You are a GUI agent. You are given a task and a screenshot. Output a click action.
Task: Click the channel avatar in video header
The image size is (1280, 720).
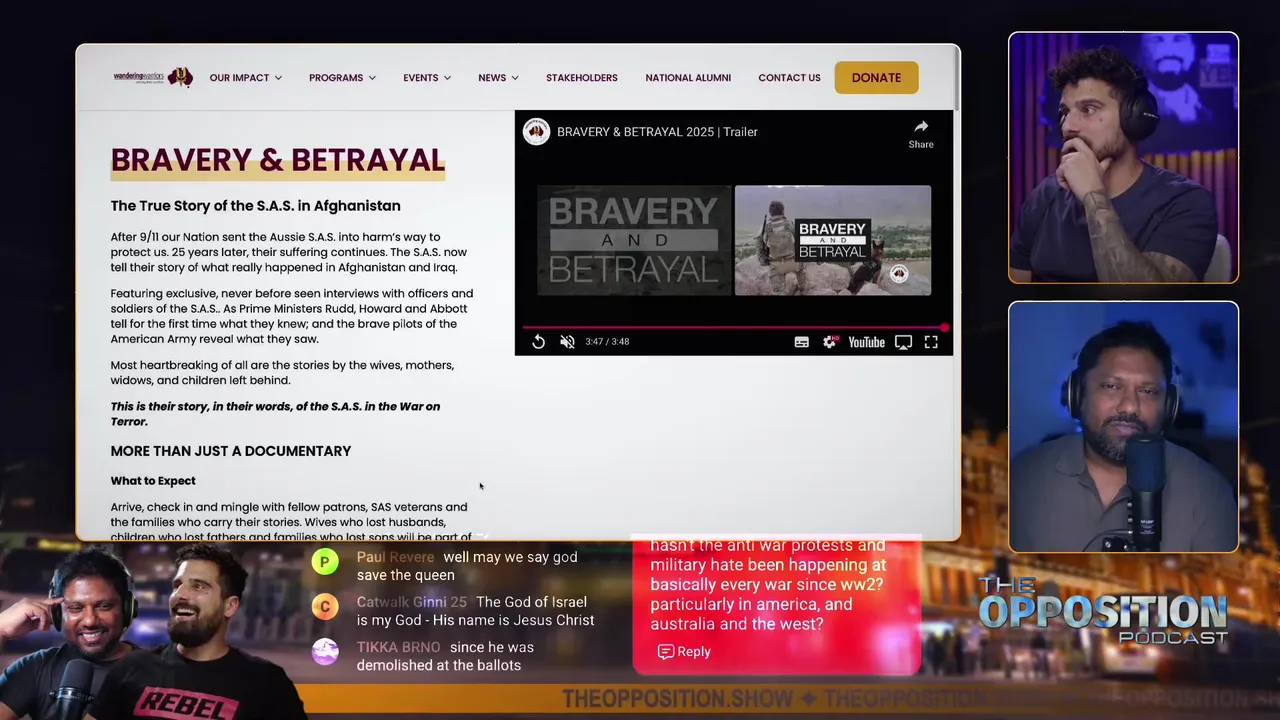pyautogui.click(x=537, y=132)
